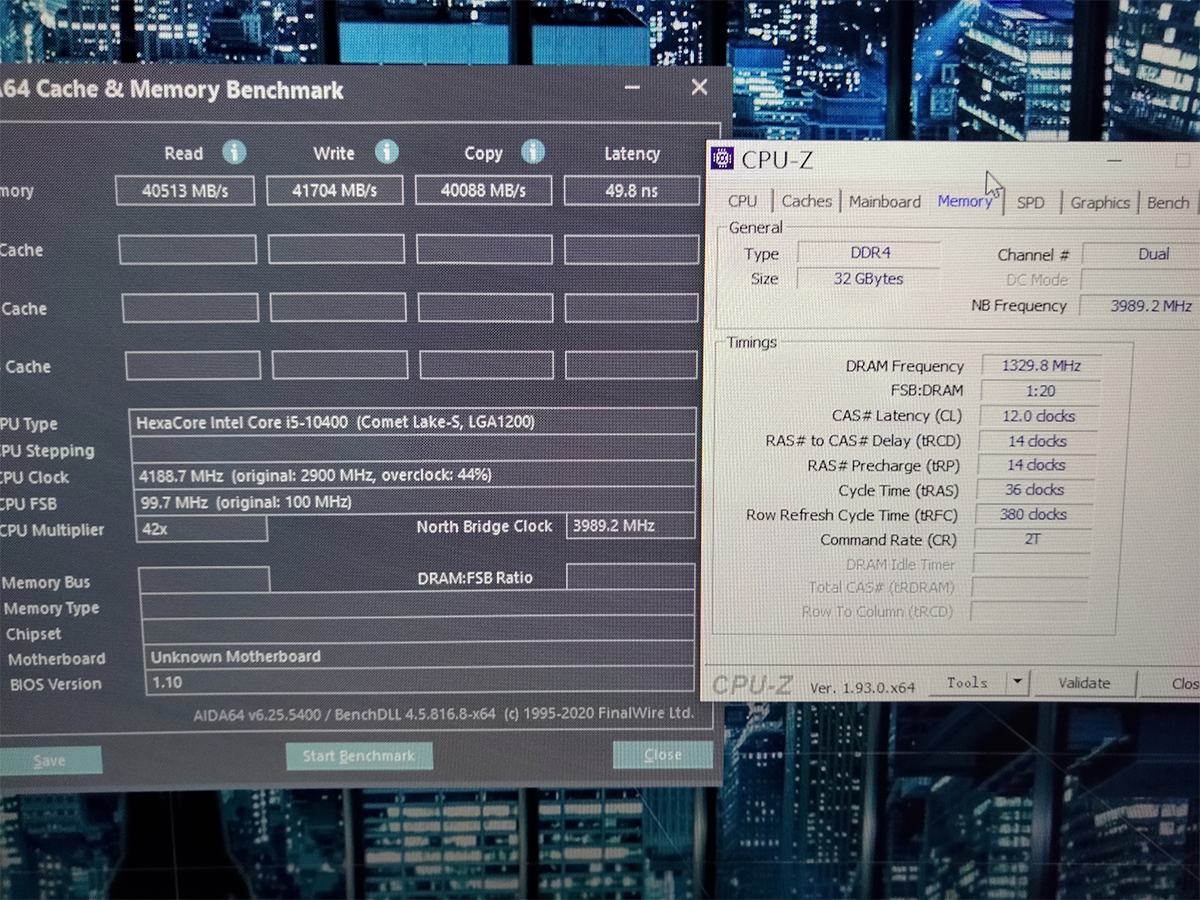
Task: Select the memory latency value 49.8 ns
Action: pyautogui.click(x=632, y=190)
